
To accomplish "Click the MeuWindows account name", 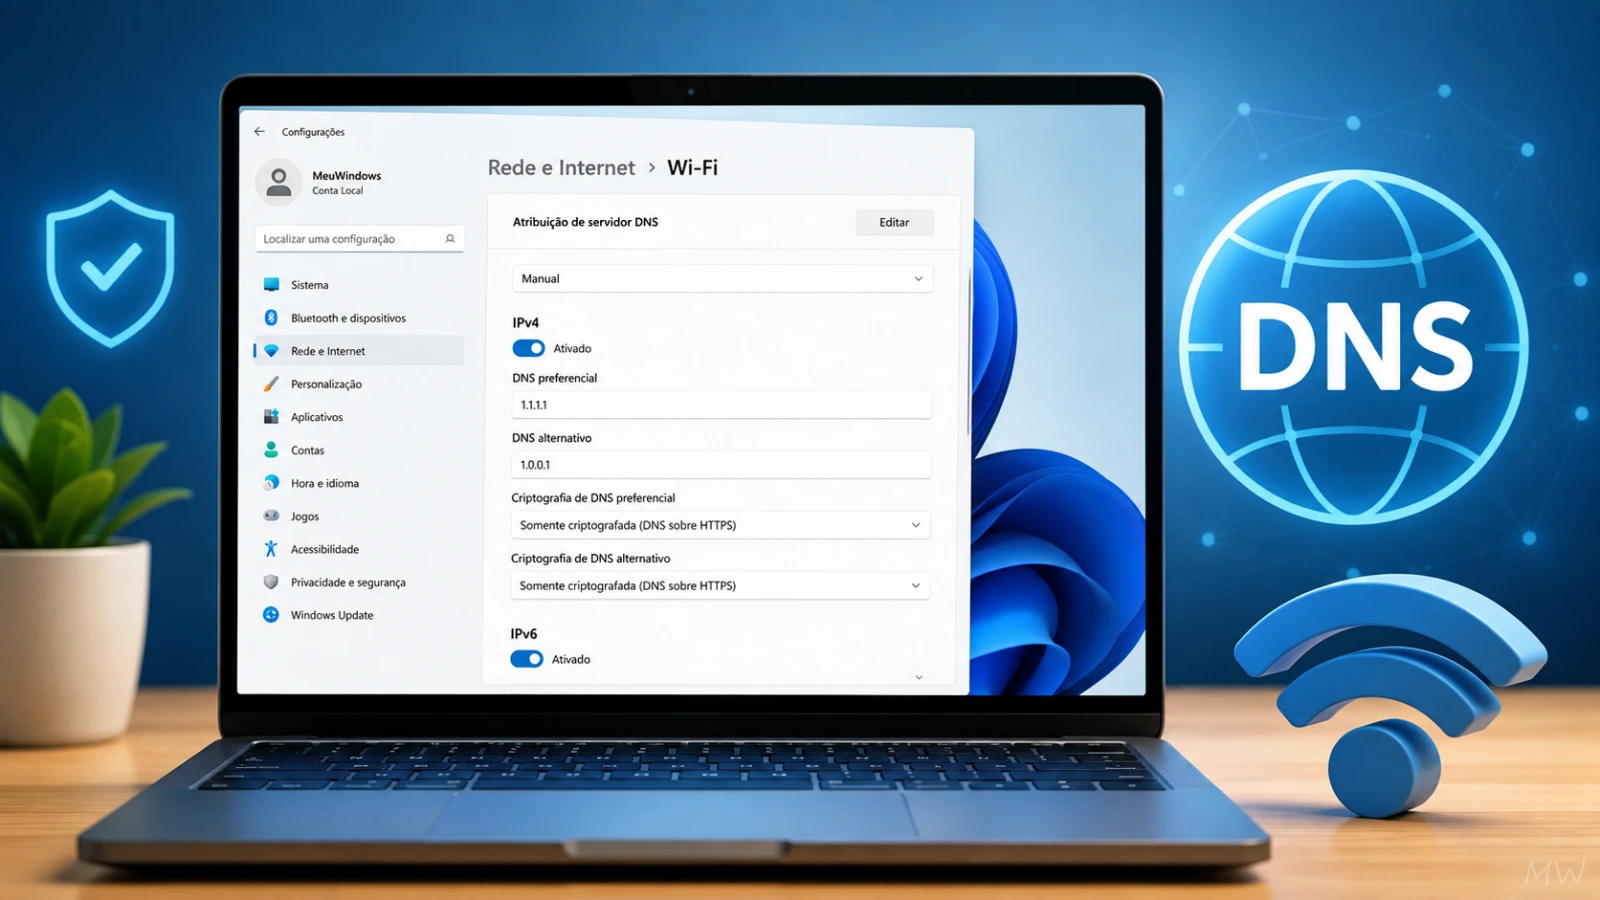I will click(346, 176).
